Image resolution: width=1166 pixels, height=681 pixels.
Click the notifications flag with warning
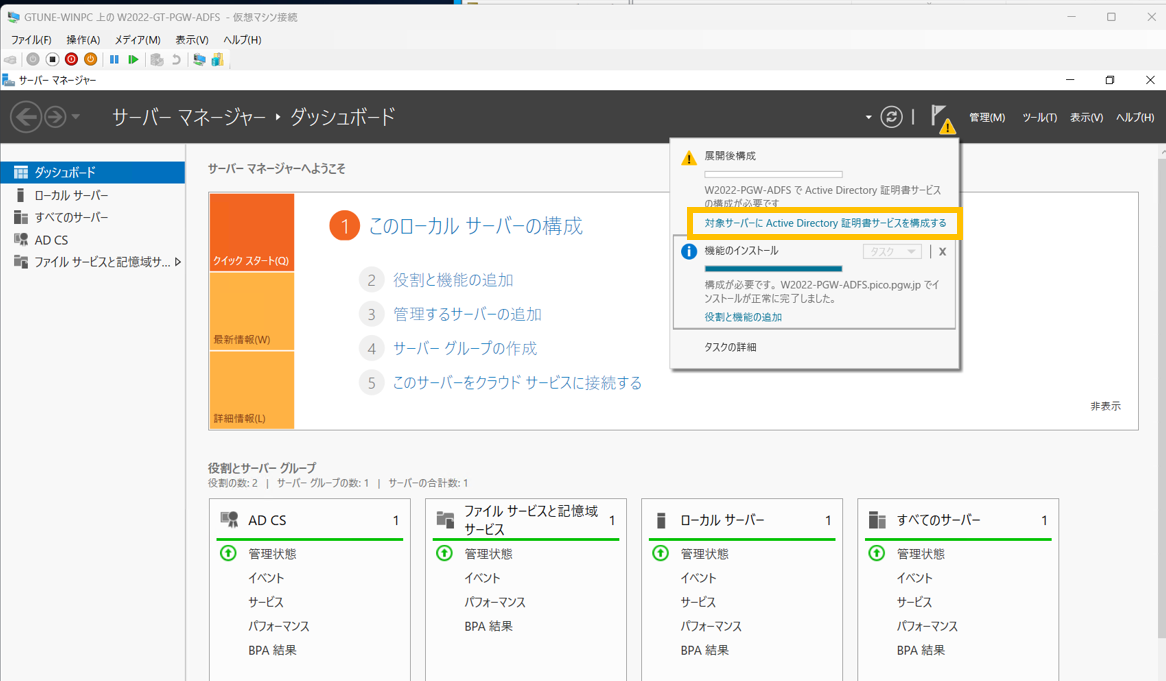click(x=942, y=118)
